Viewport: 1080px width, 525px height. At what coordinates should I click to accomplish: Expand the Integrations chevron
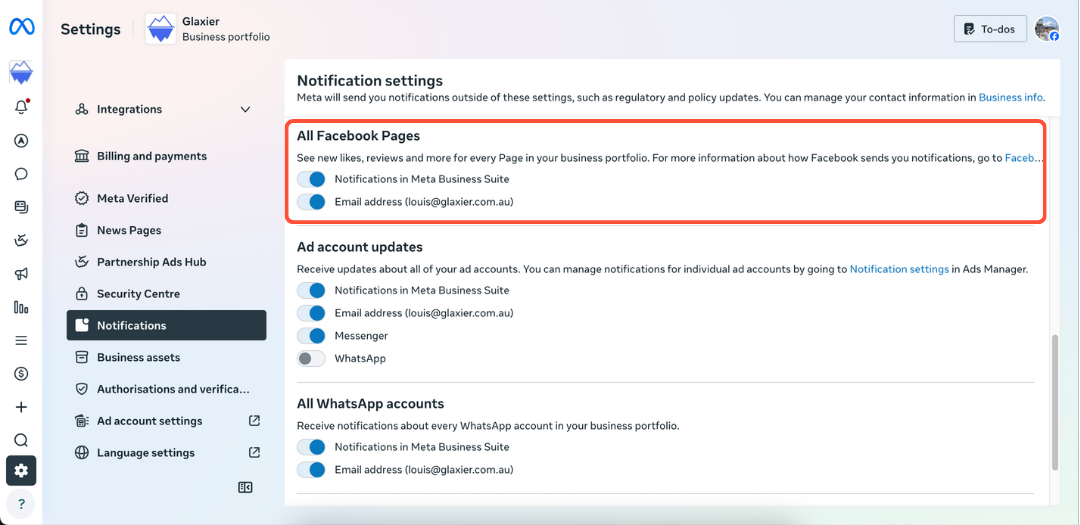[x=245, y=110]
